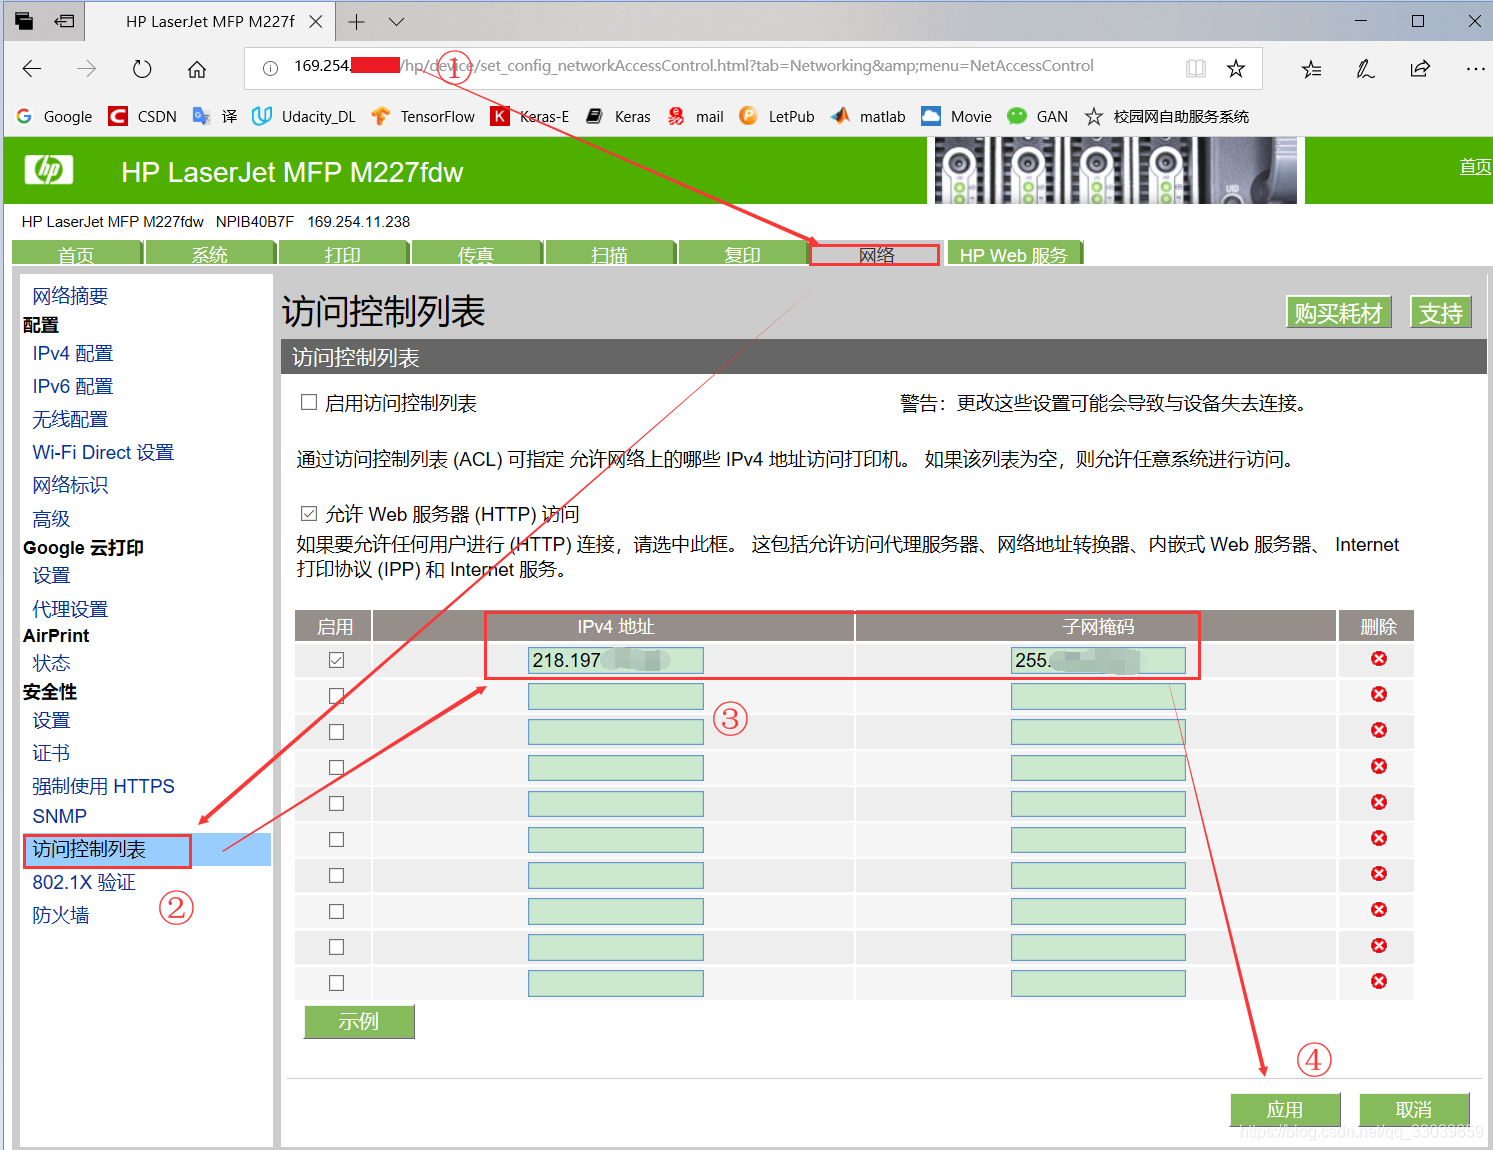Open the CSDN bookmark

point(143,116)
